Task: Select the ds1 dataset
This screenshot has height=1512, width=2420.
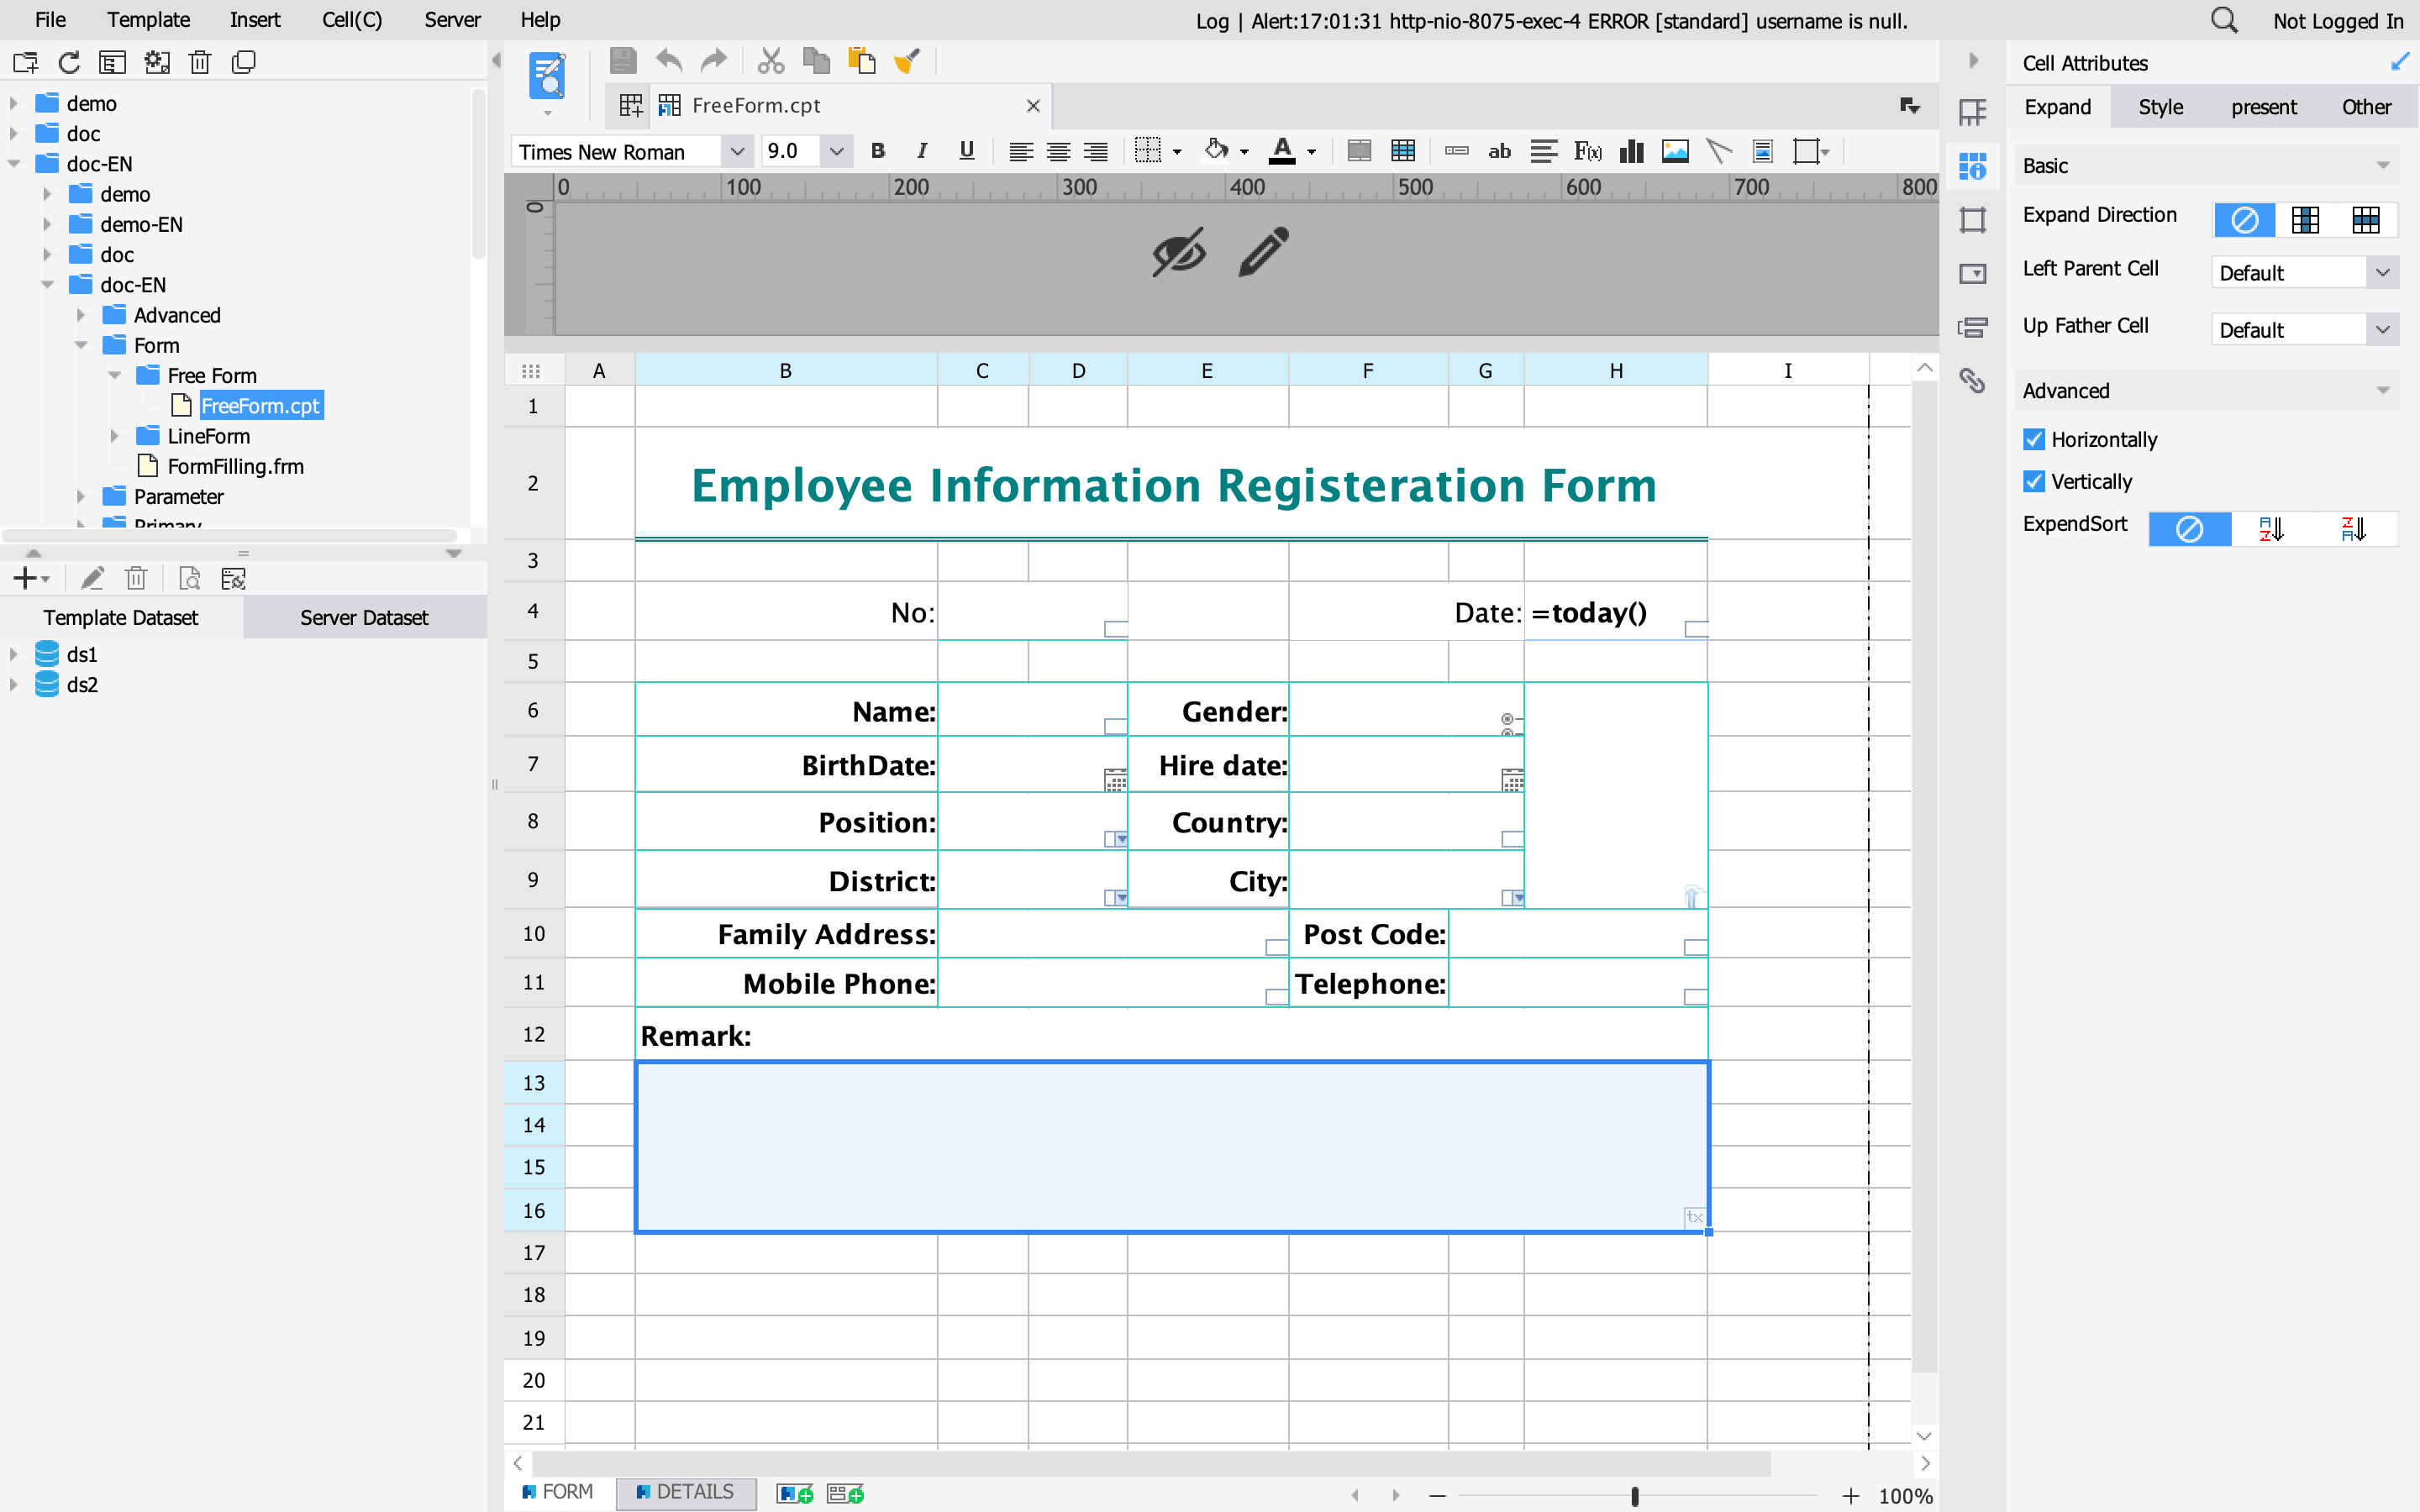Action: pyautogui.click(x=81, y=654)
